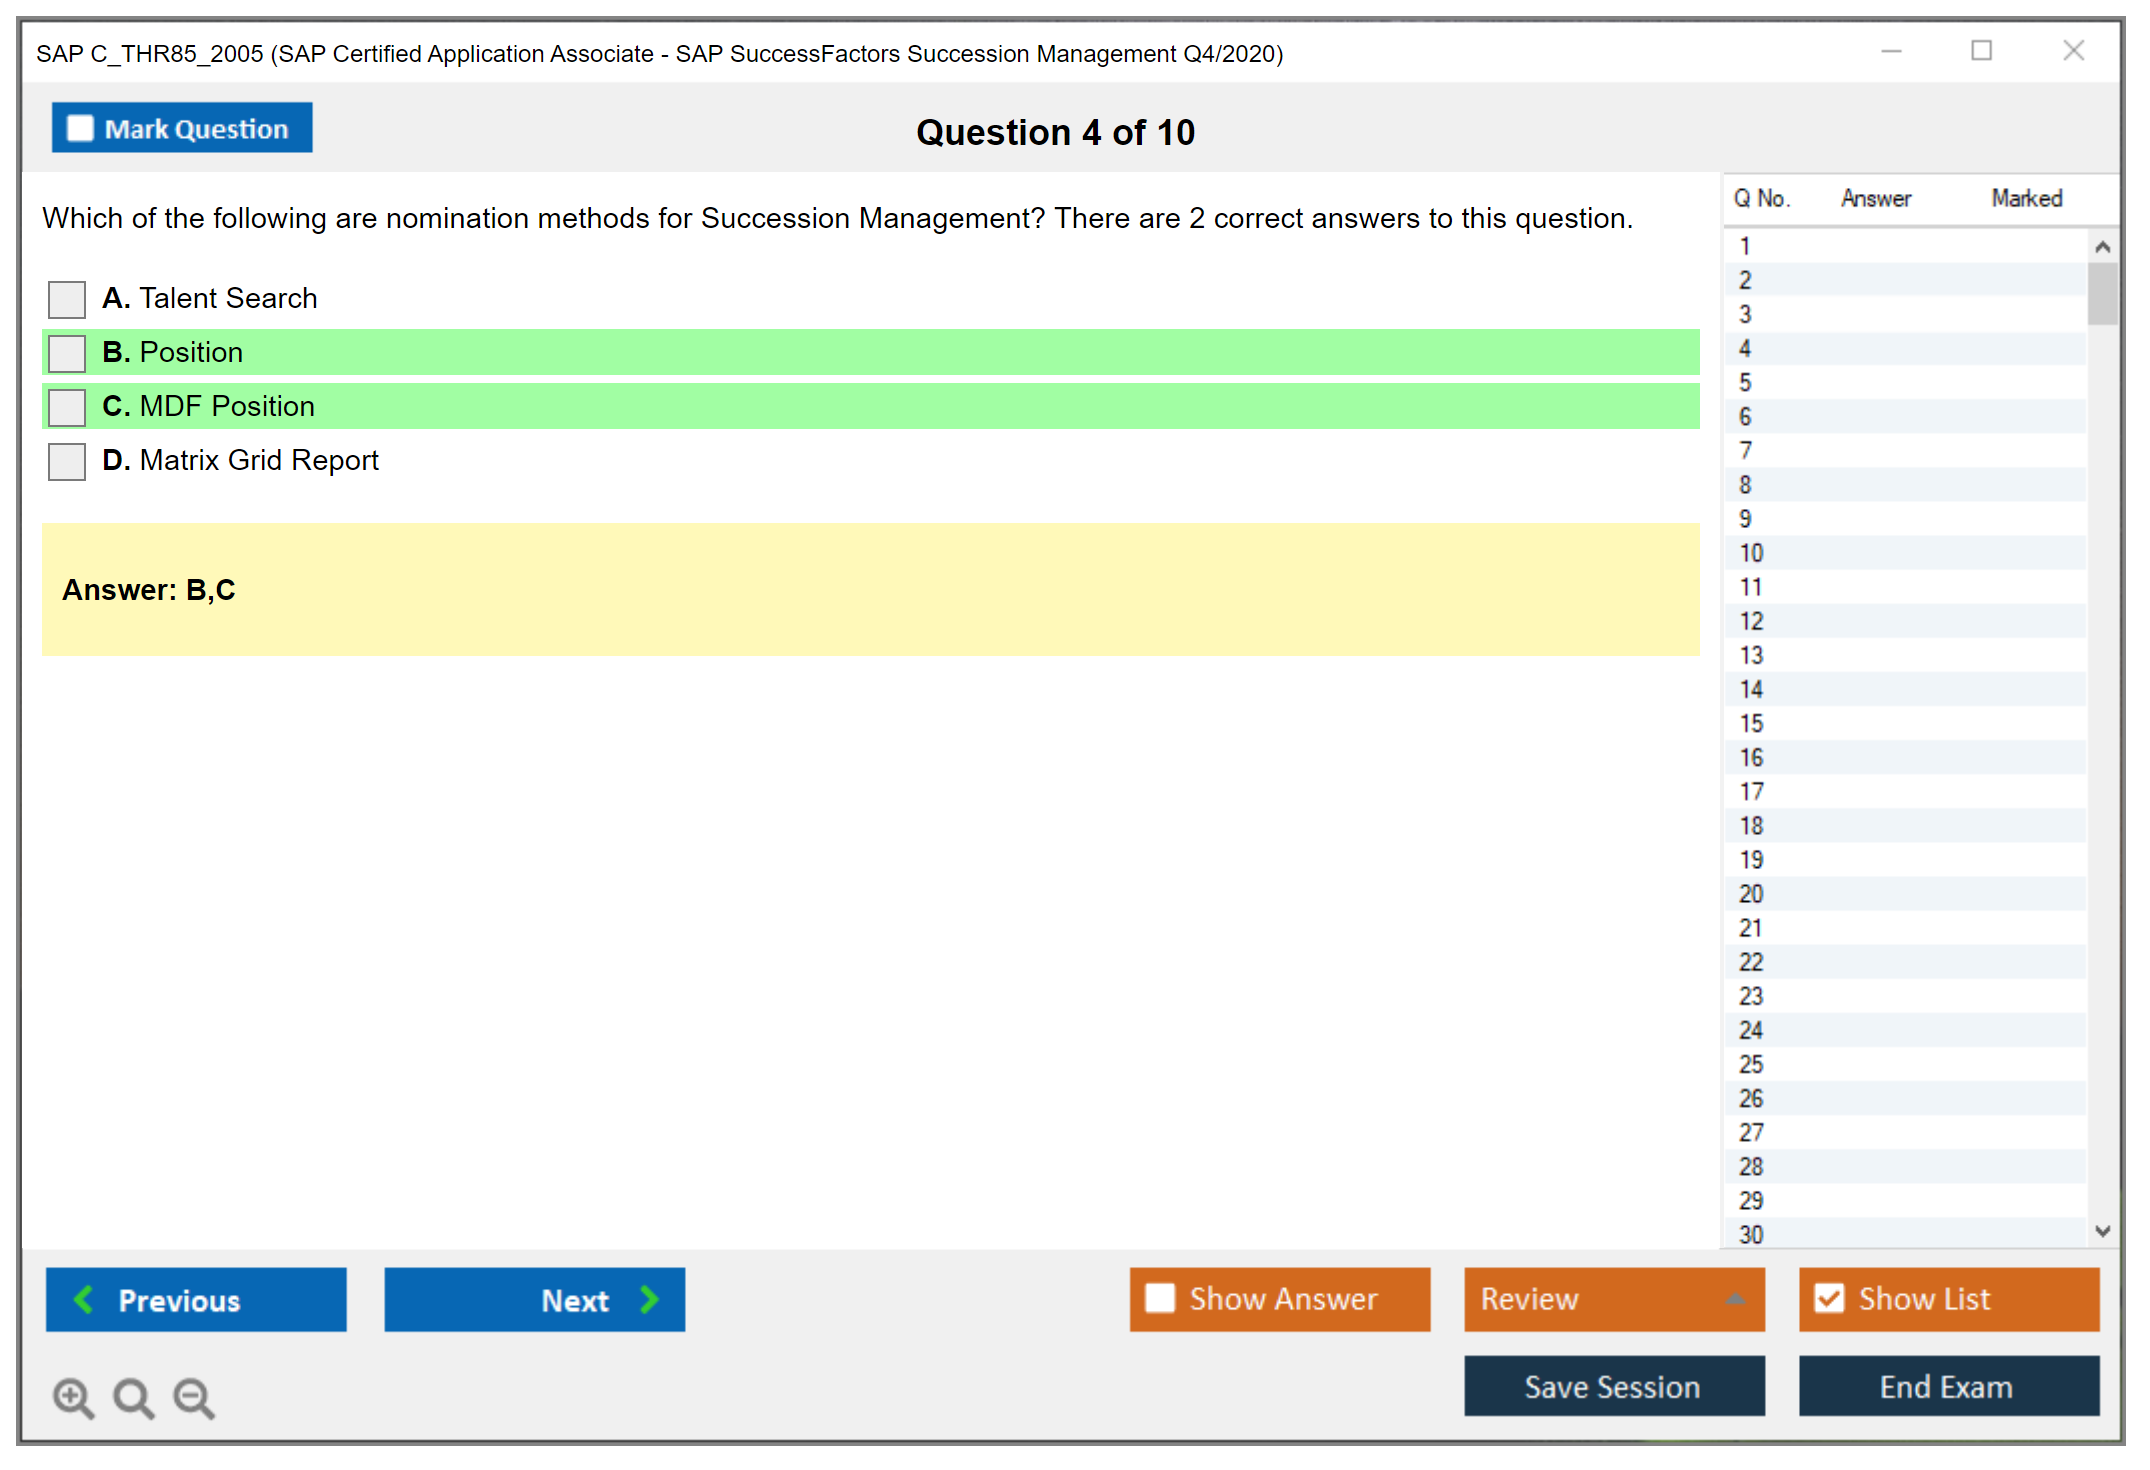Screen dimensions: 2150x1470
Task: Click the green right arrow on Next
Action: 649,1299
